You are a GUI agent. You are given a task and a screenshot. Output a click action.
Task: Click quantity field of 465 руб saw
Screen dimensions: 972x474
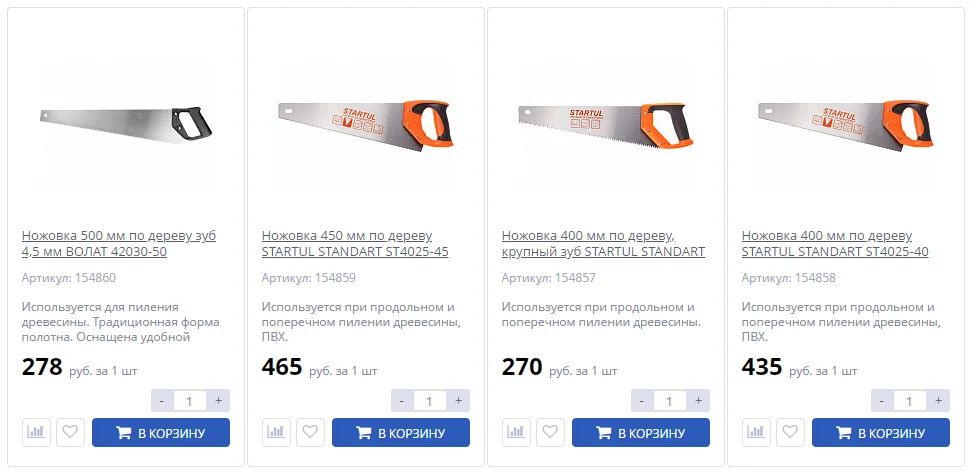(x=429, y=401)
